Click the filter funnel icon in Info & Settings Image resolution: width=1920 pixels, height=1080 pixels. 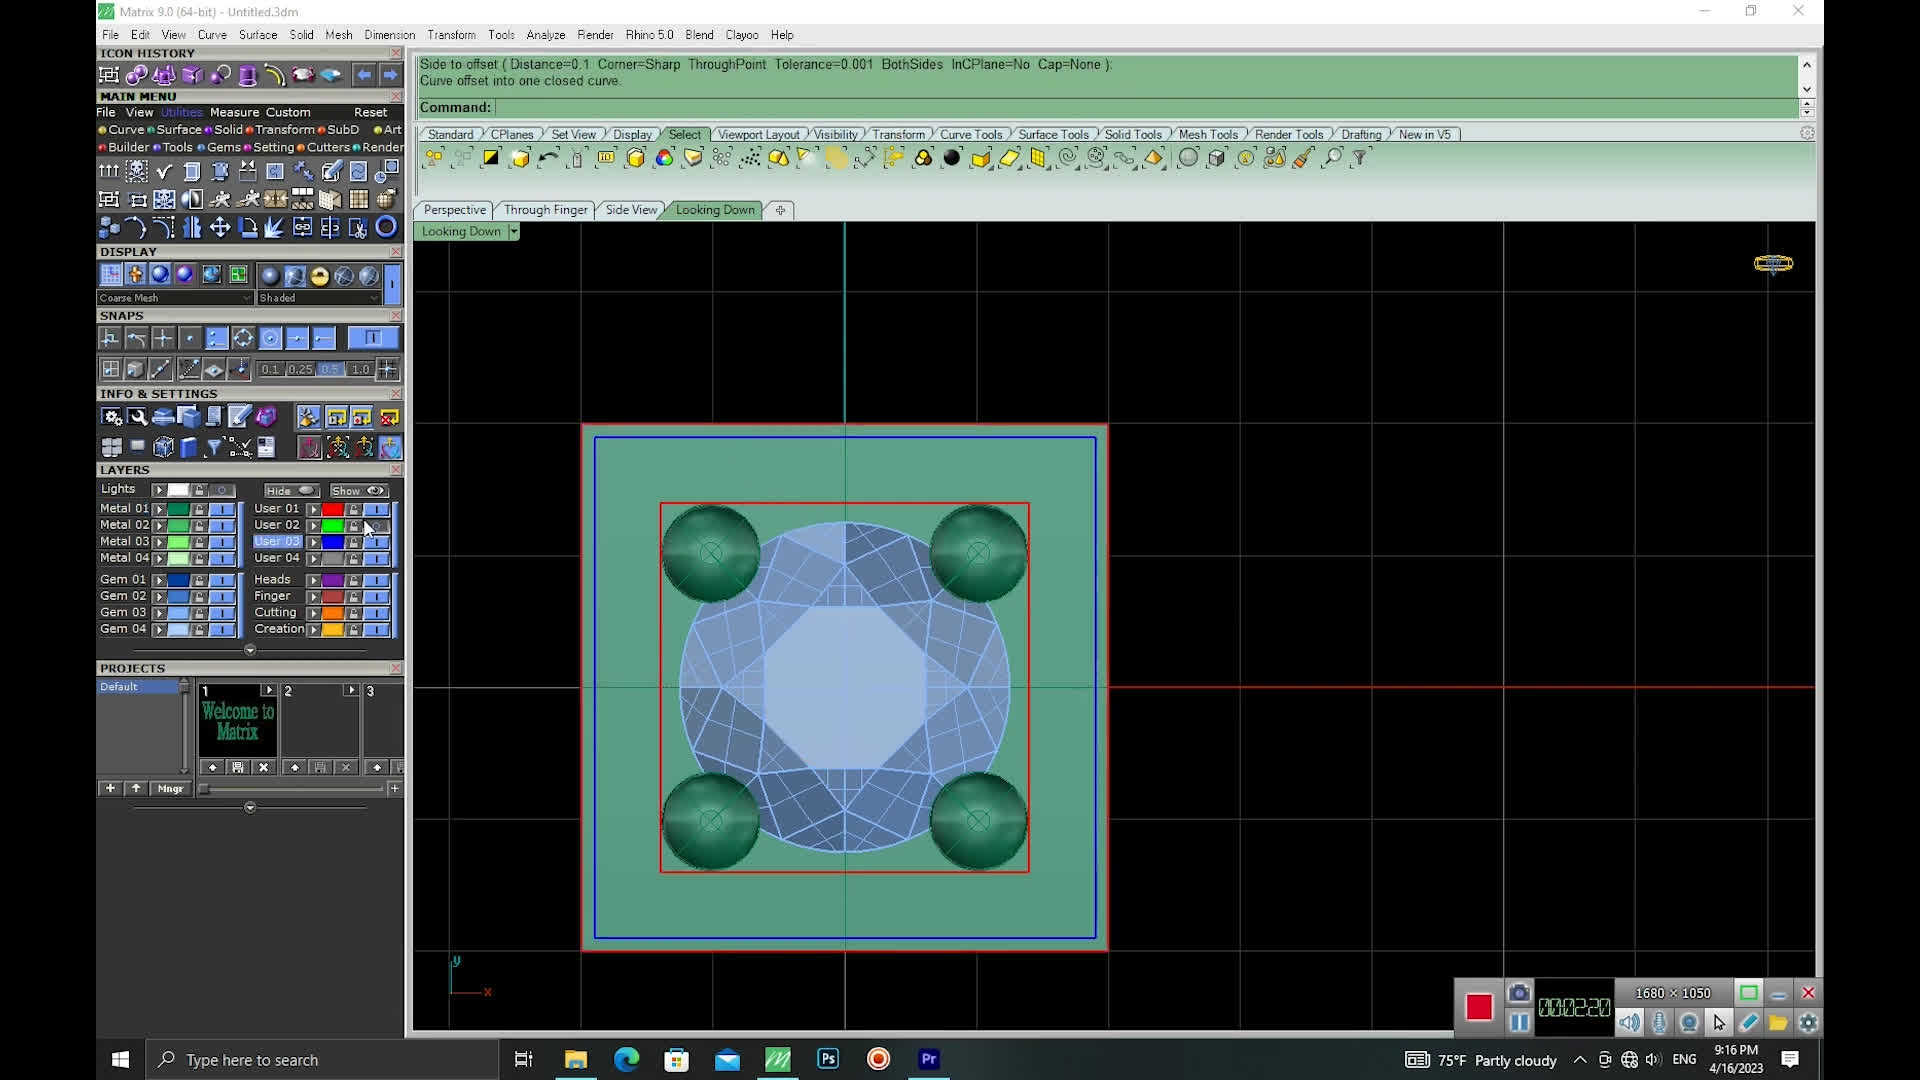click(214, 447)
